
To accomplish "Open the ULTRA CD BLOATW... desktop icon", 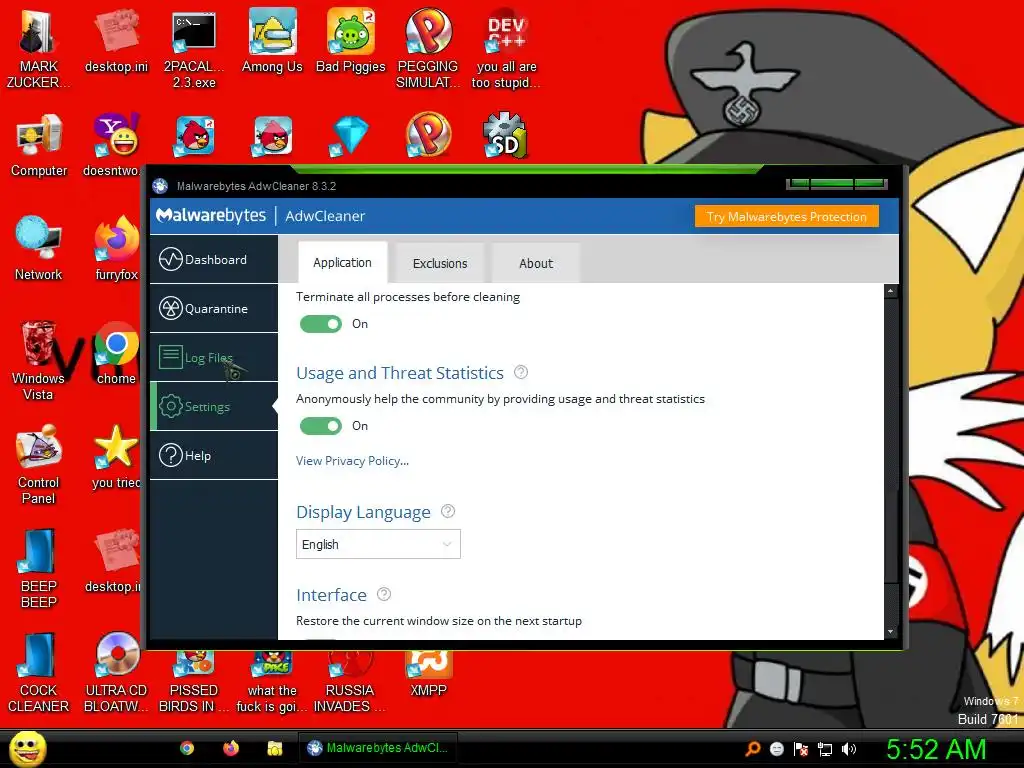I will point(117,673).
